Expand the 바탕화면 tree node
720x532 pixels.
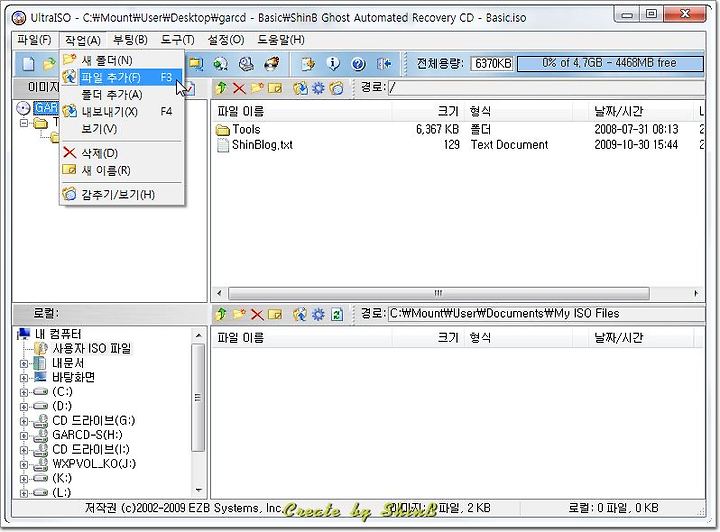(x=24, y=378)
